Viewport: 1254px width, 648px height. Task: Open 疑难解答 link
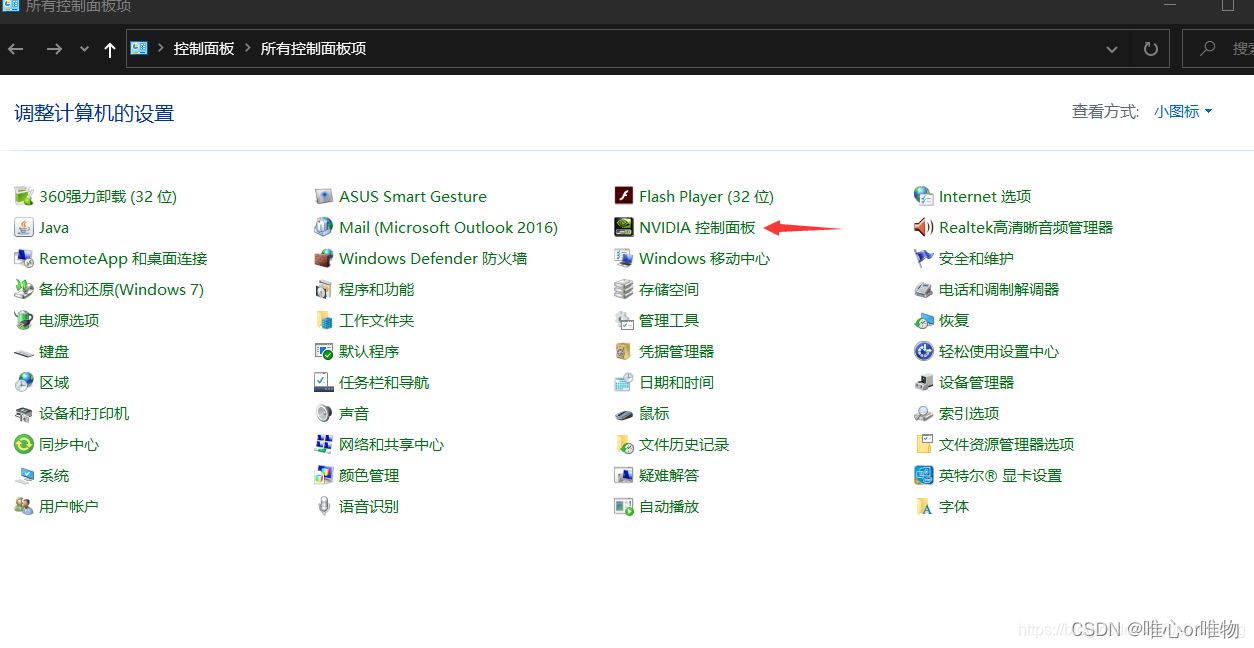(669, 475)
